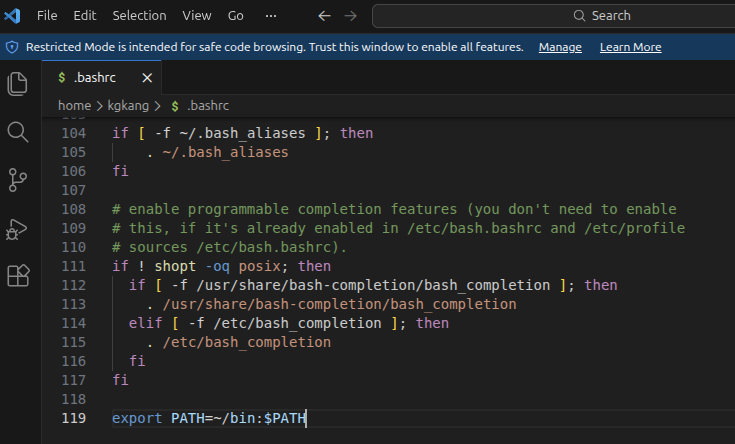Viewport: 735px width, 444px height.
Task: Close the .bashrc tab
Action: pos(147,78)
